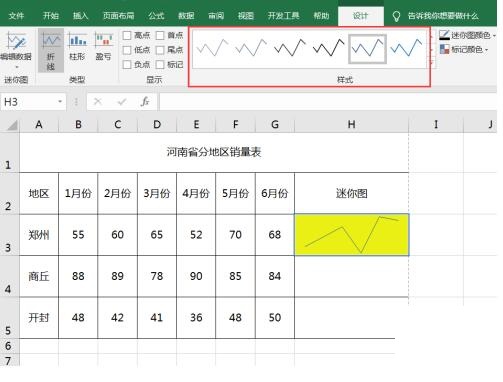Switch to the Help (帮助) tab
This screenshot has width=503, height=382.
(321, 16)
